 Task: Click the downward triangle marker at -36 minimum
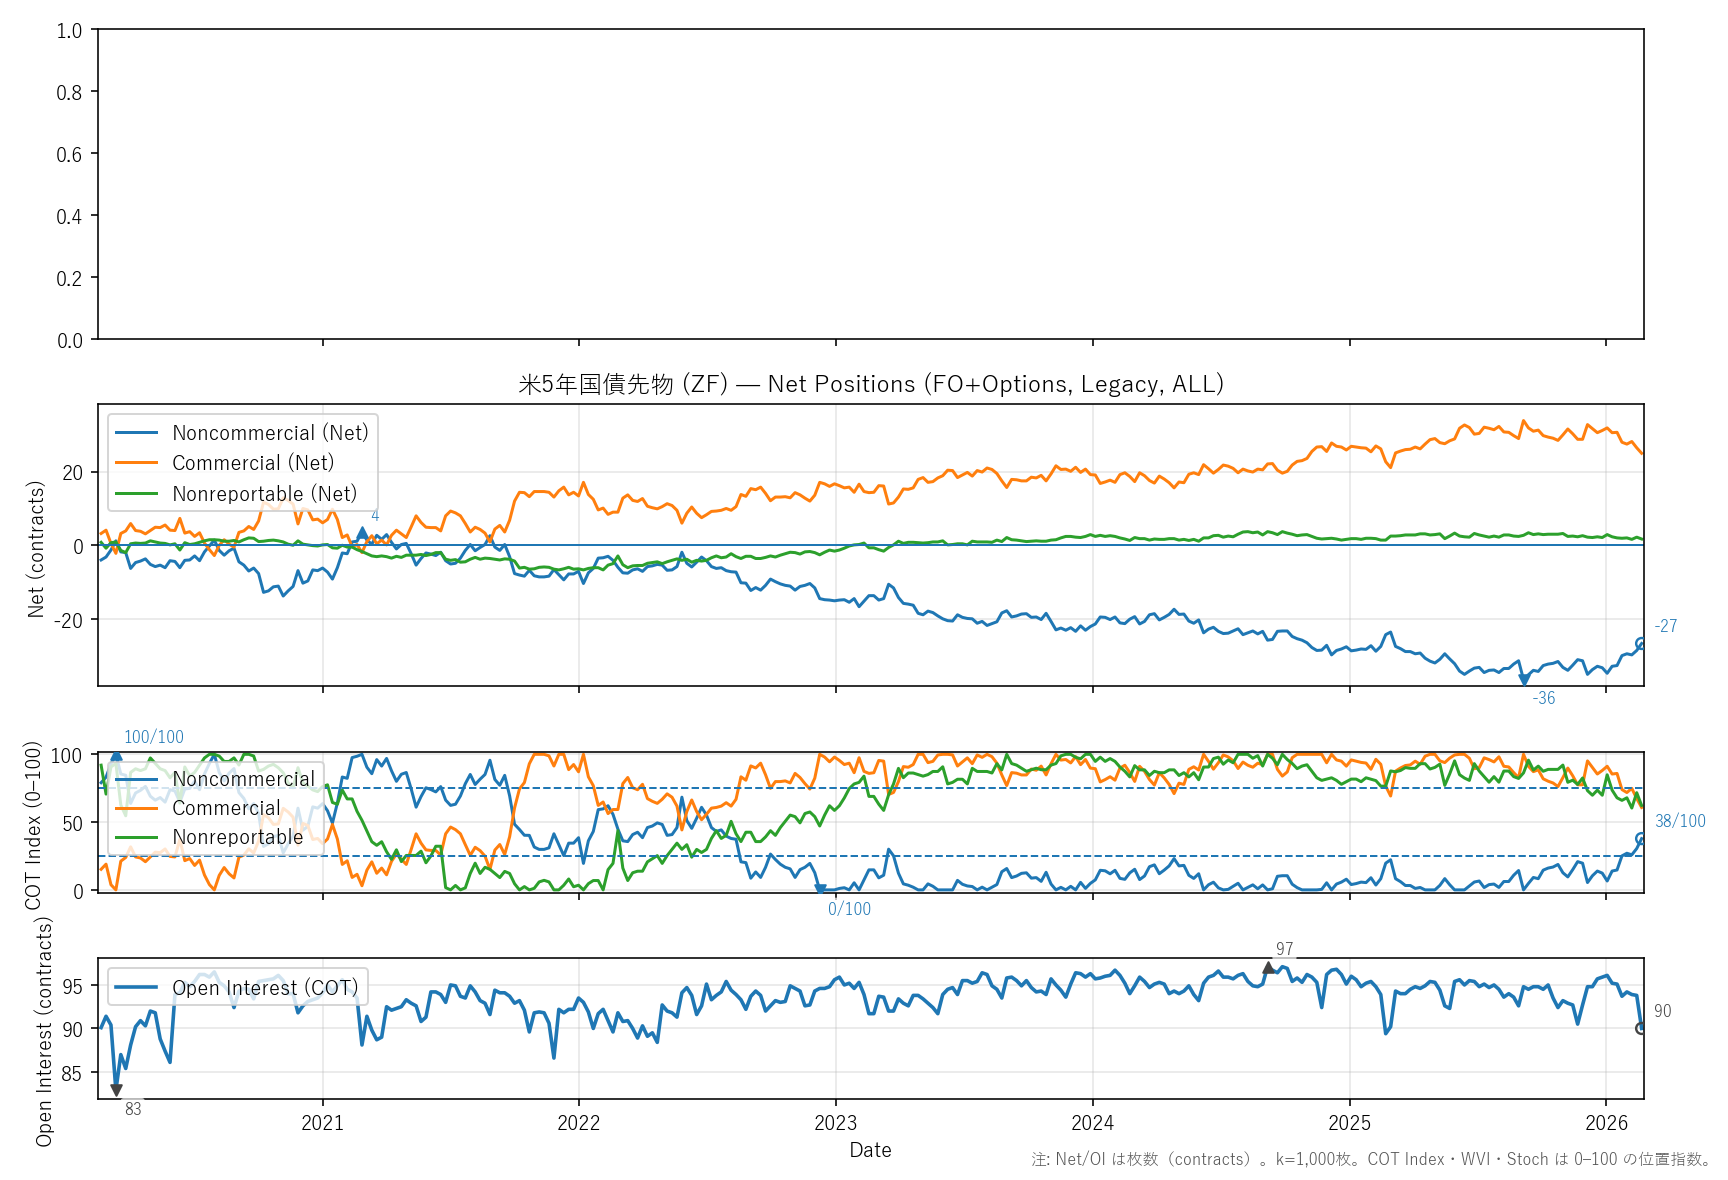click(x=1524, y=680)
